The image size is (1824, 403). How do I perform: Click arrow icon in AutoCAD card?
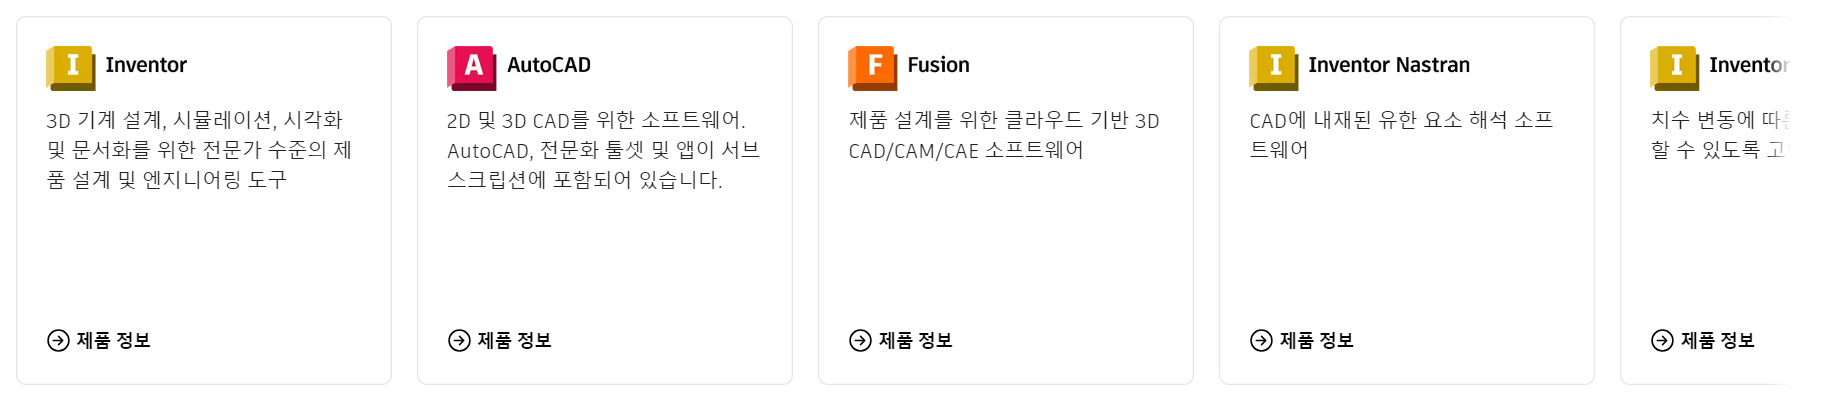coord(459,341)
